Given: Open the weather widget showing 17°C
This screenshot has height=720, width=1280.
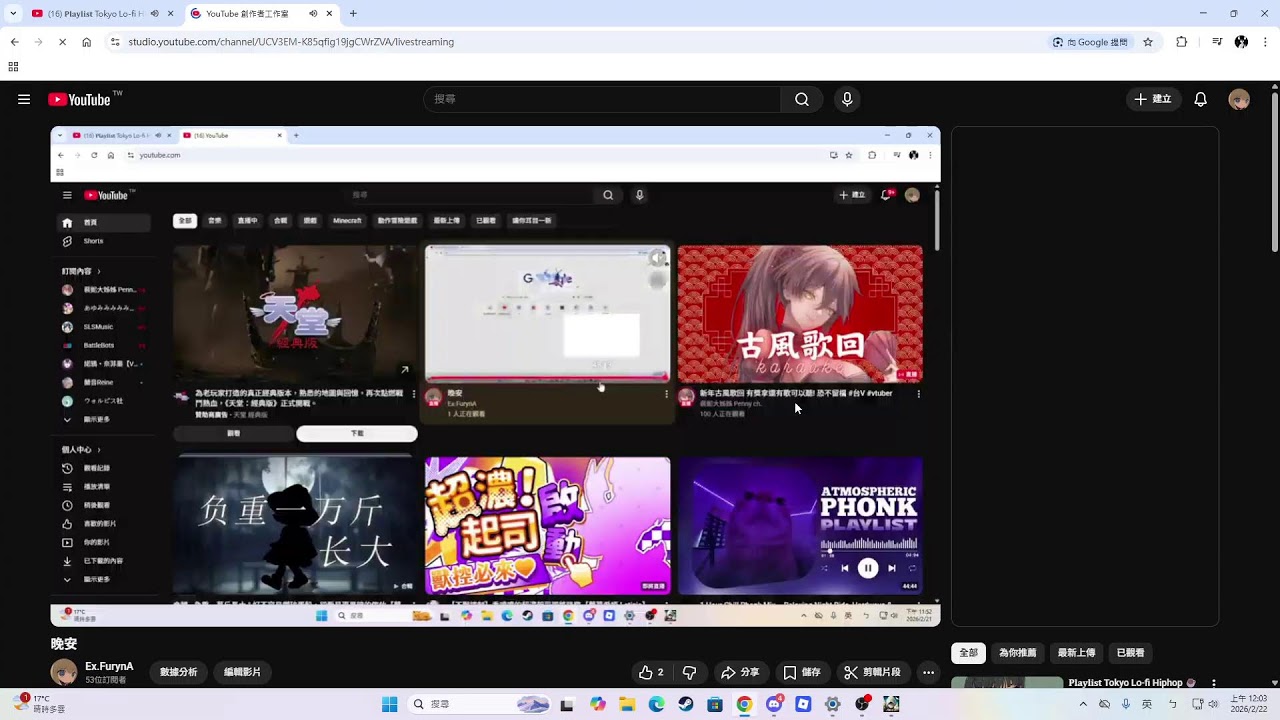Looking at the screenshot, I should tap(40, 704).
